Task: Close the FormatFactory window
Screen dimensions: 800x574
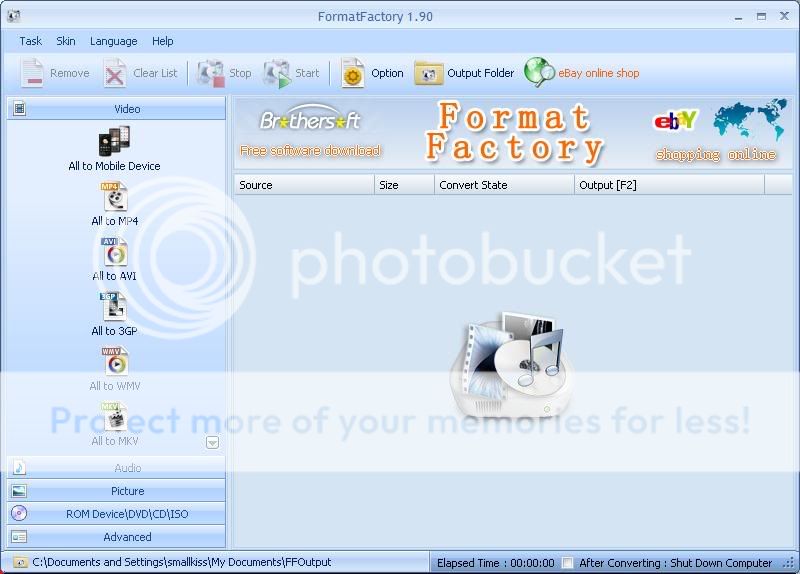Action: click(x=785, y=16)
